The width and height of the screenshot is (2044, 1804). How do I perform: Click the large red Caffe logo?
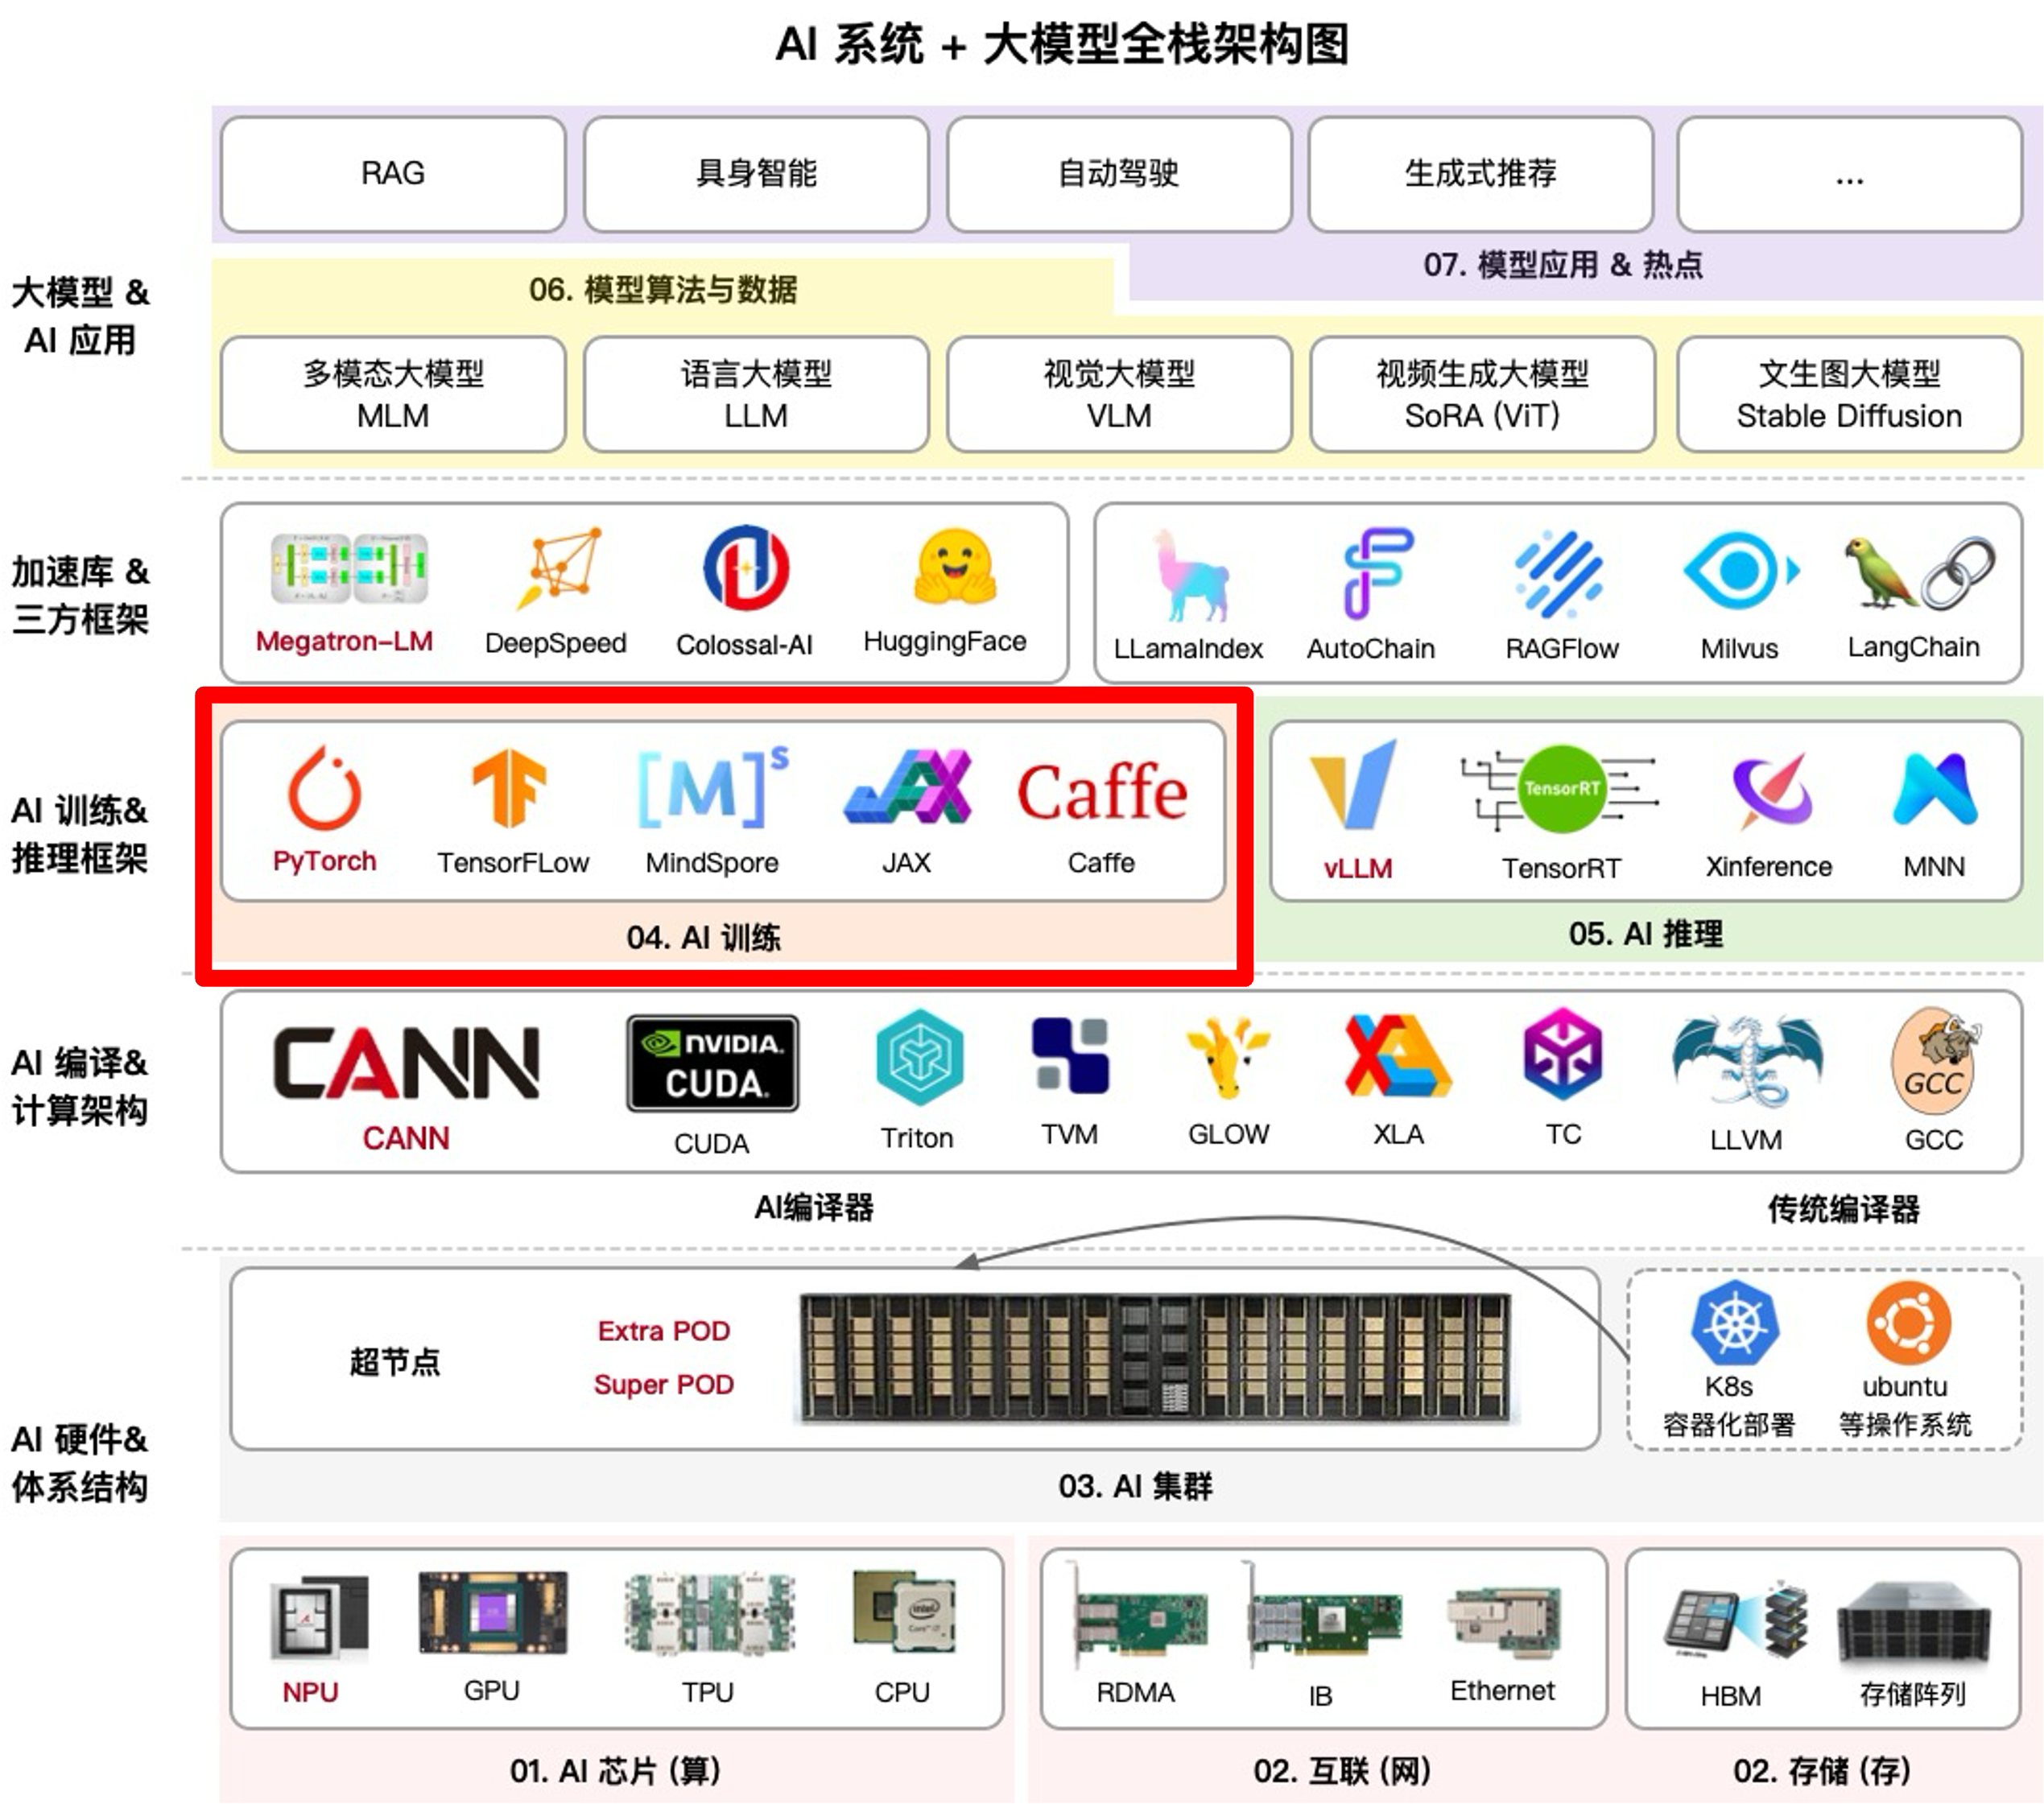pyautogui.click(x=1102, y=793)
